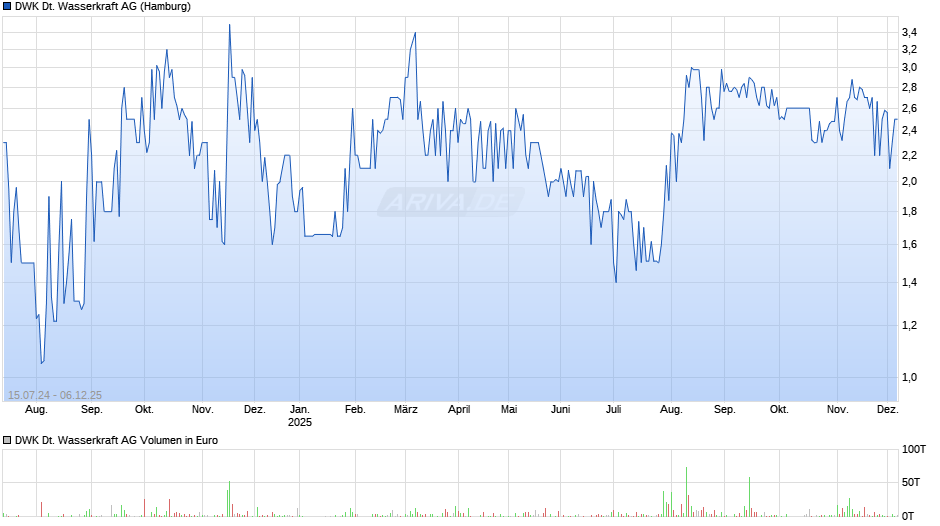The image size is (940, 526).
Task: Click the blue legend square beside DWK title
Action: [x=7, y=7]
